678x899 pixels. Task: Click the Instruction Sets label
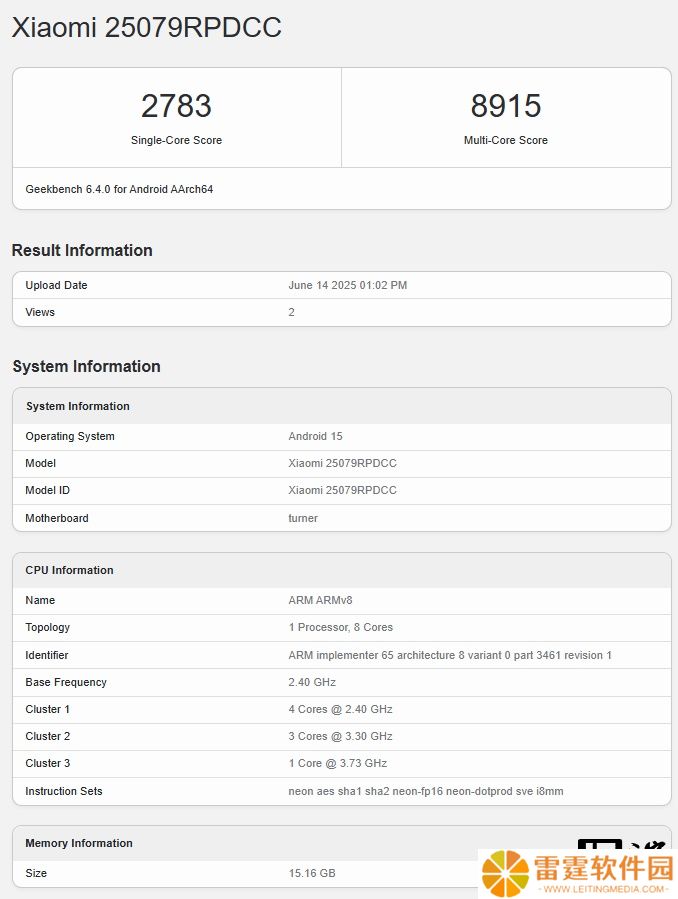64,791
